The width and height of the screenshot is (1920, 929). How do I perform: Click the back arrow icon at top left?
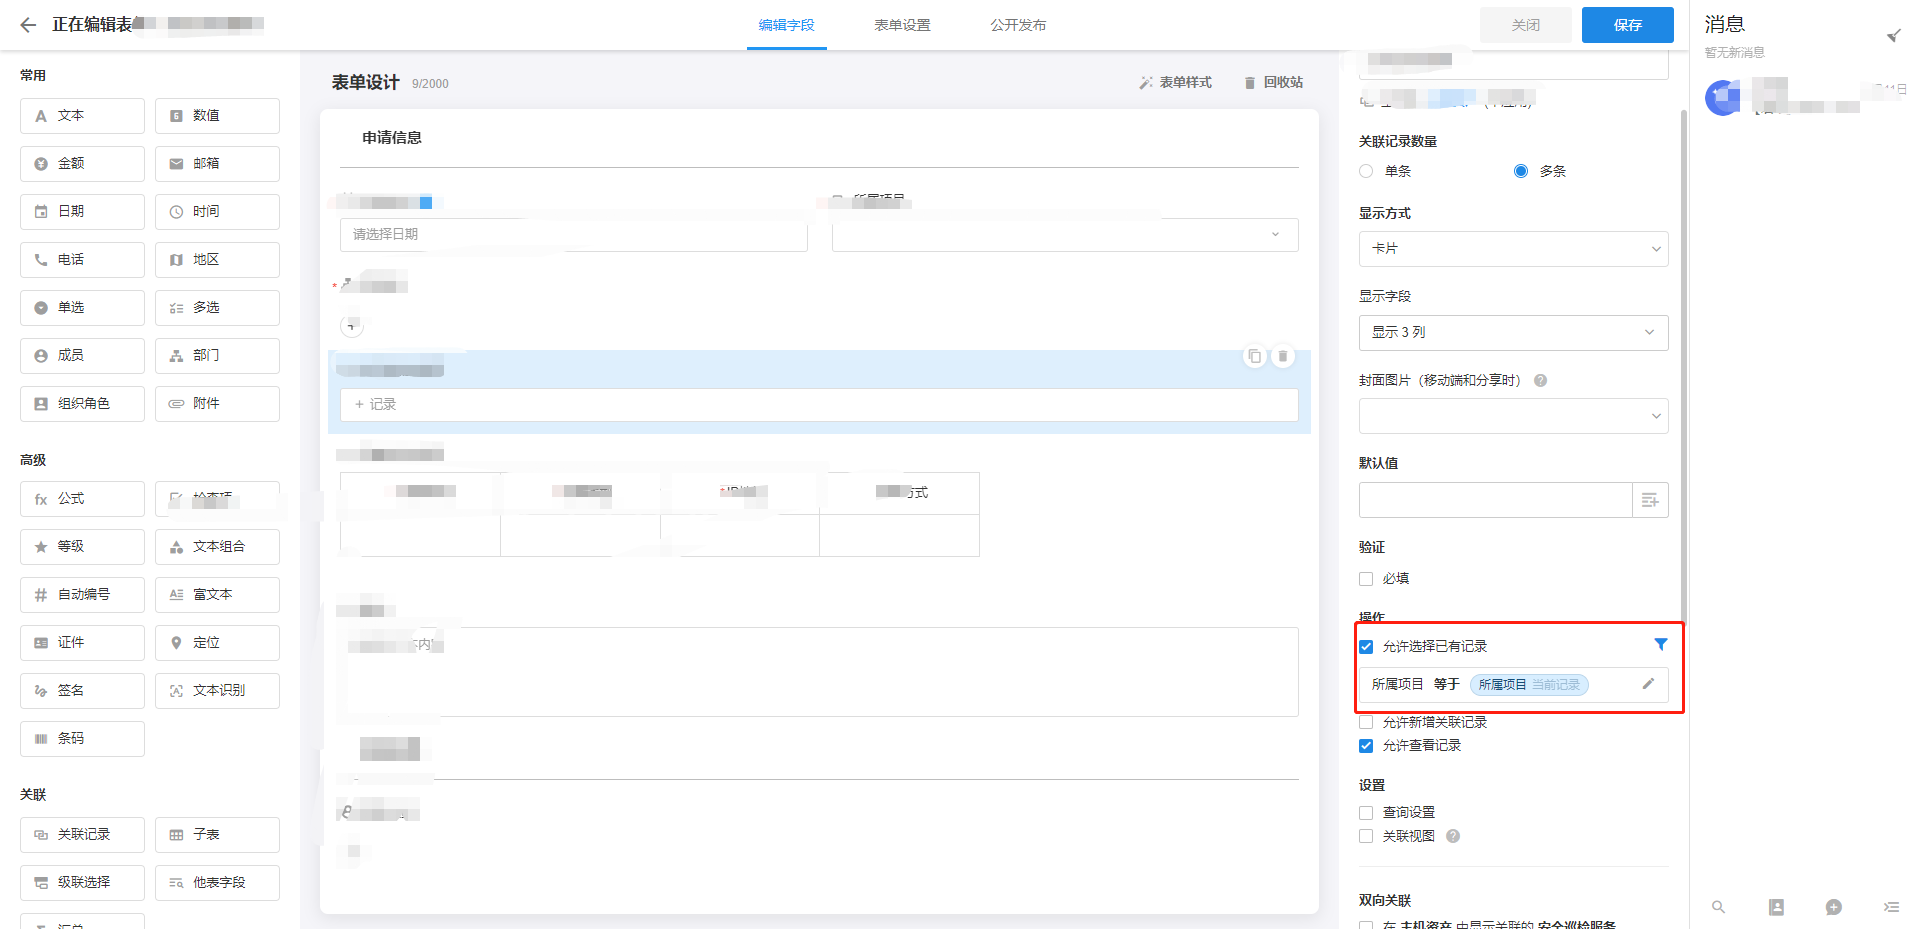coord(28,25)
